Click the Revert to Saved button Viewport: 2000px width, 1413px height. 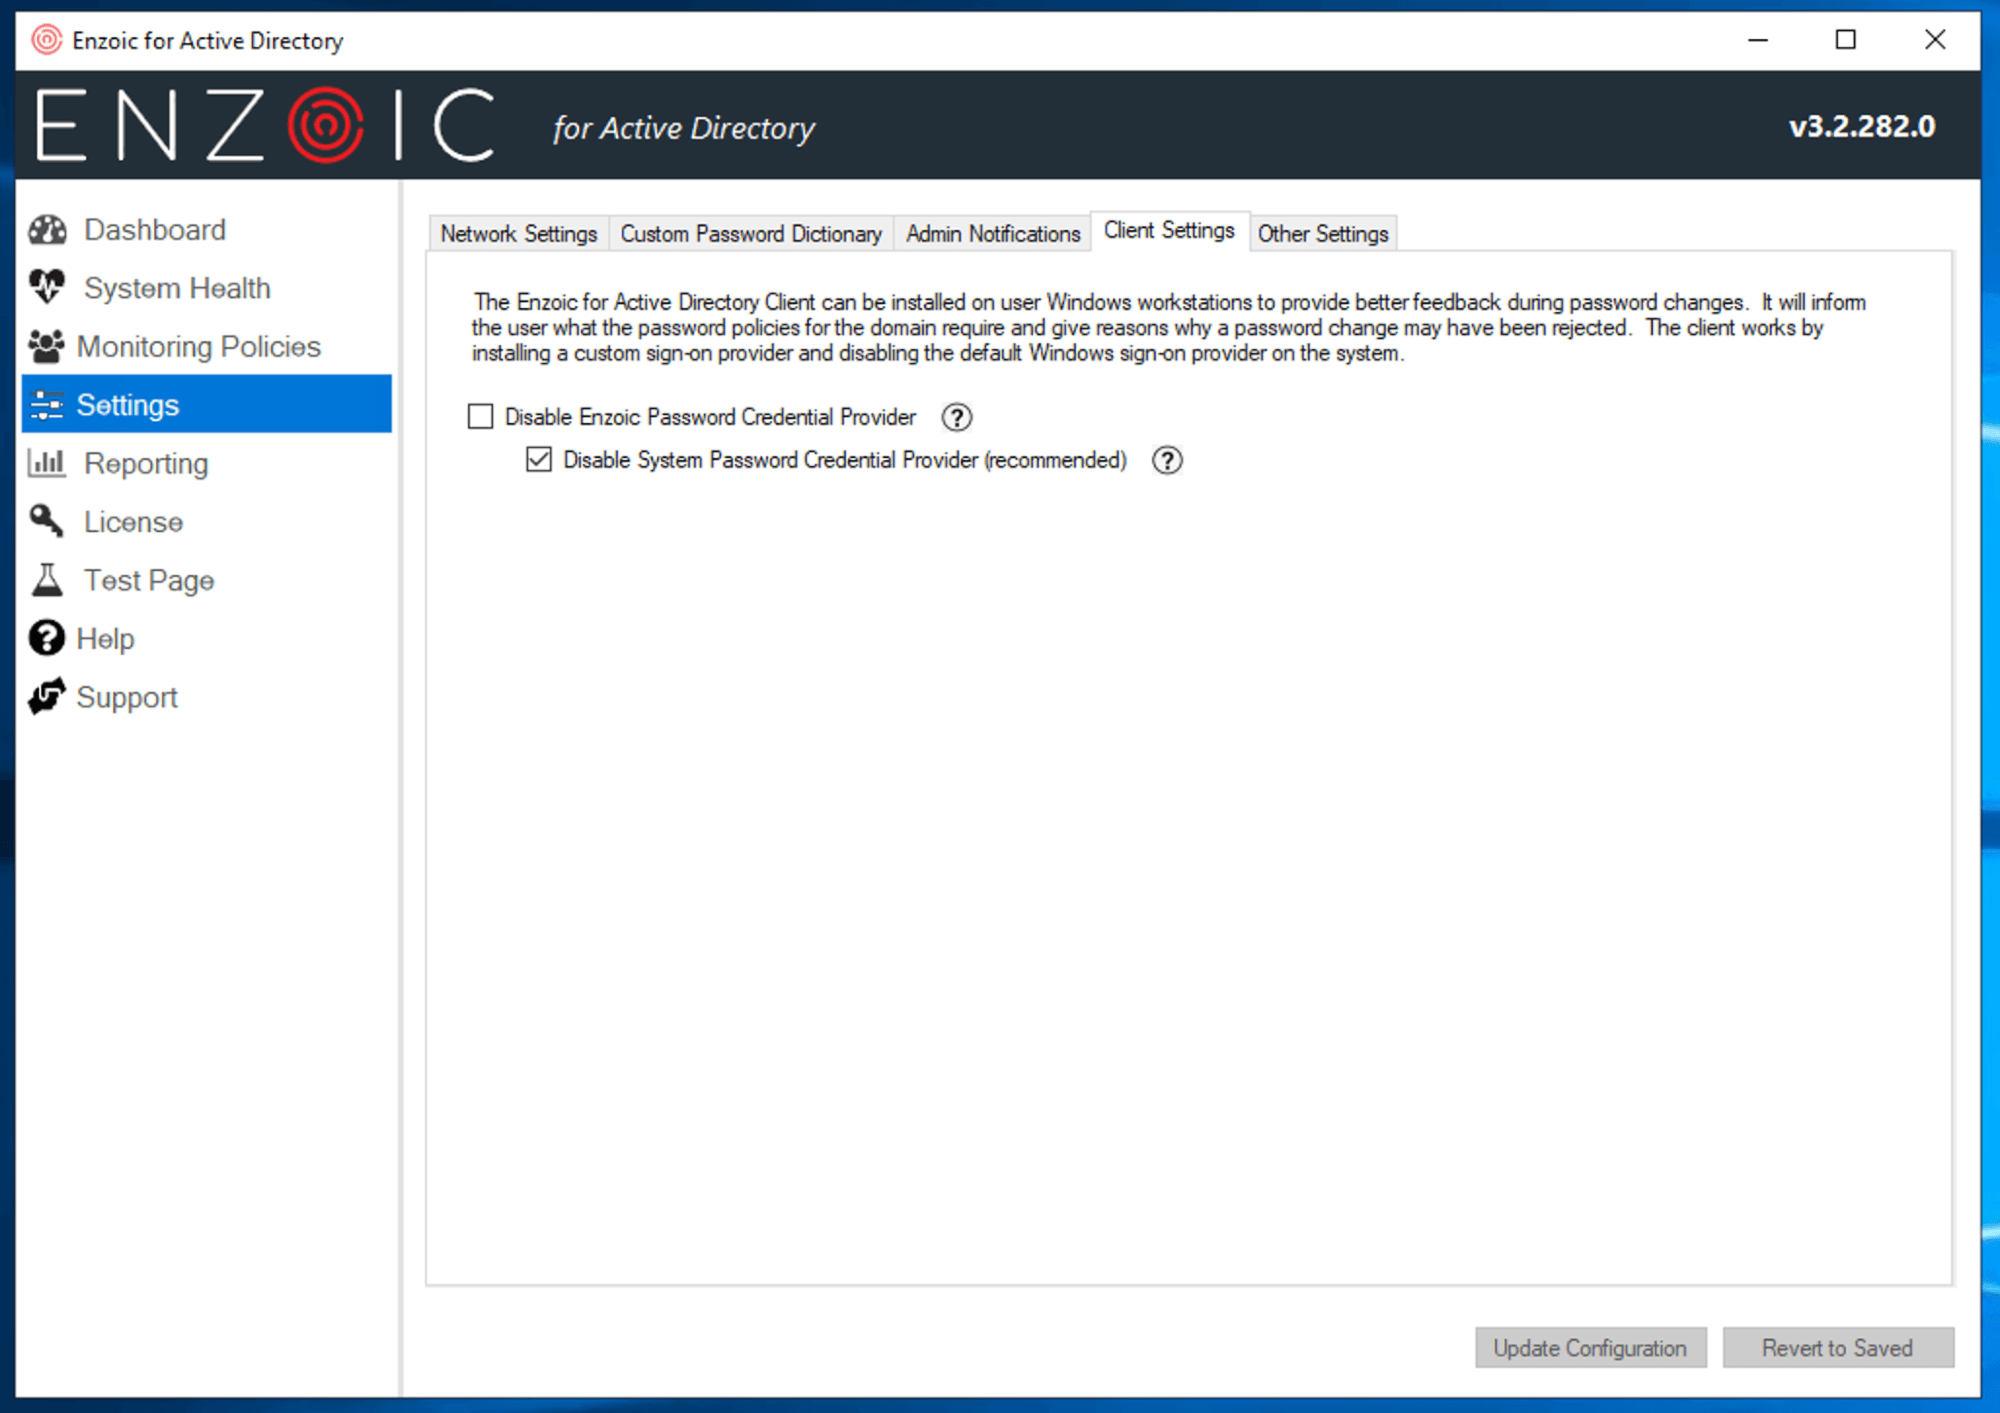[1837, 1348]
